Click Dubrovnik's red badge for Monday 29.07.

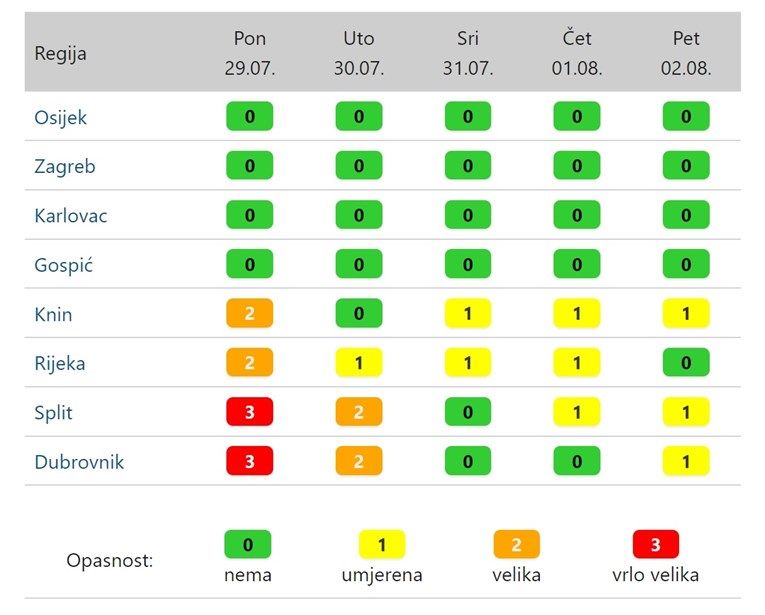(250, 462)
